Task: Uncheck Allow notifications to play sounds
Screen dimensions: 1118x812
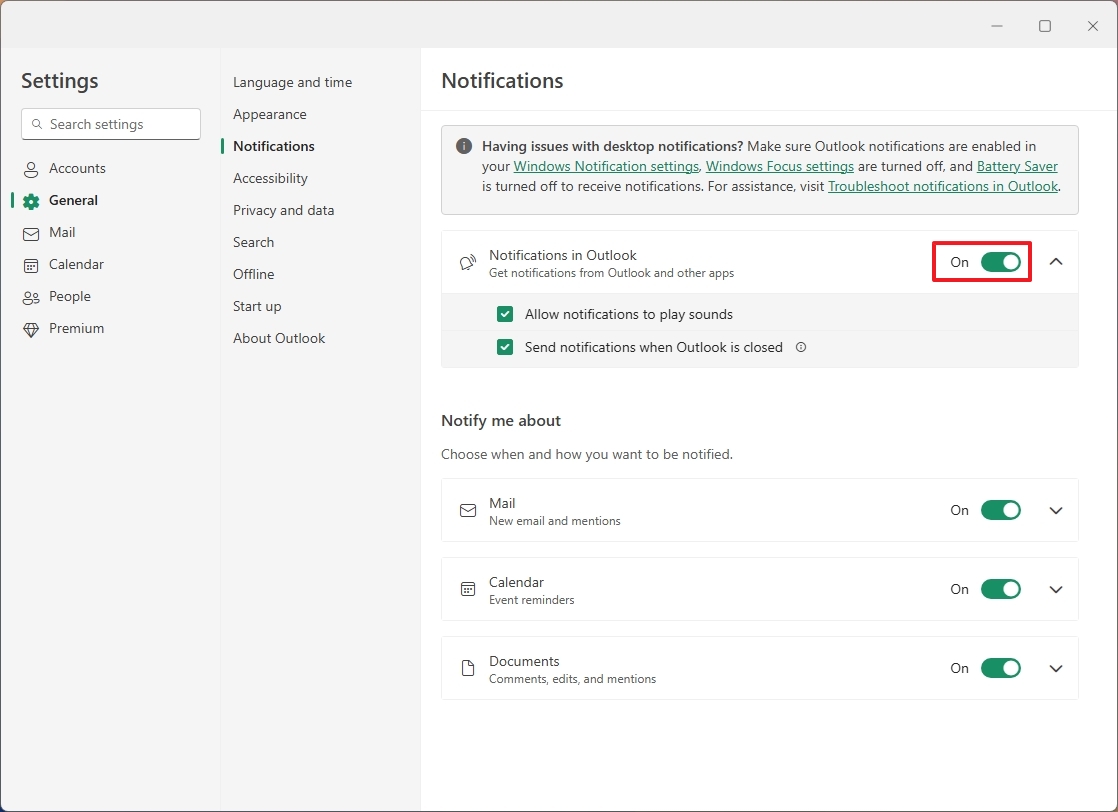Action: [505, 314]
